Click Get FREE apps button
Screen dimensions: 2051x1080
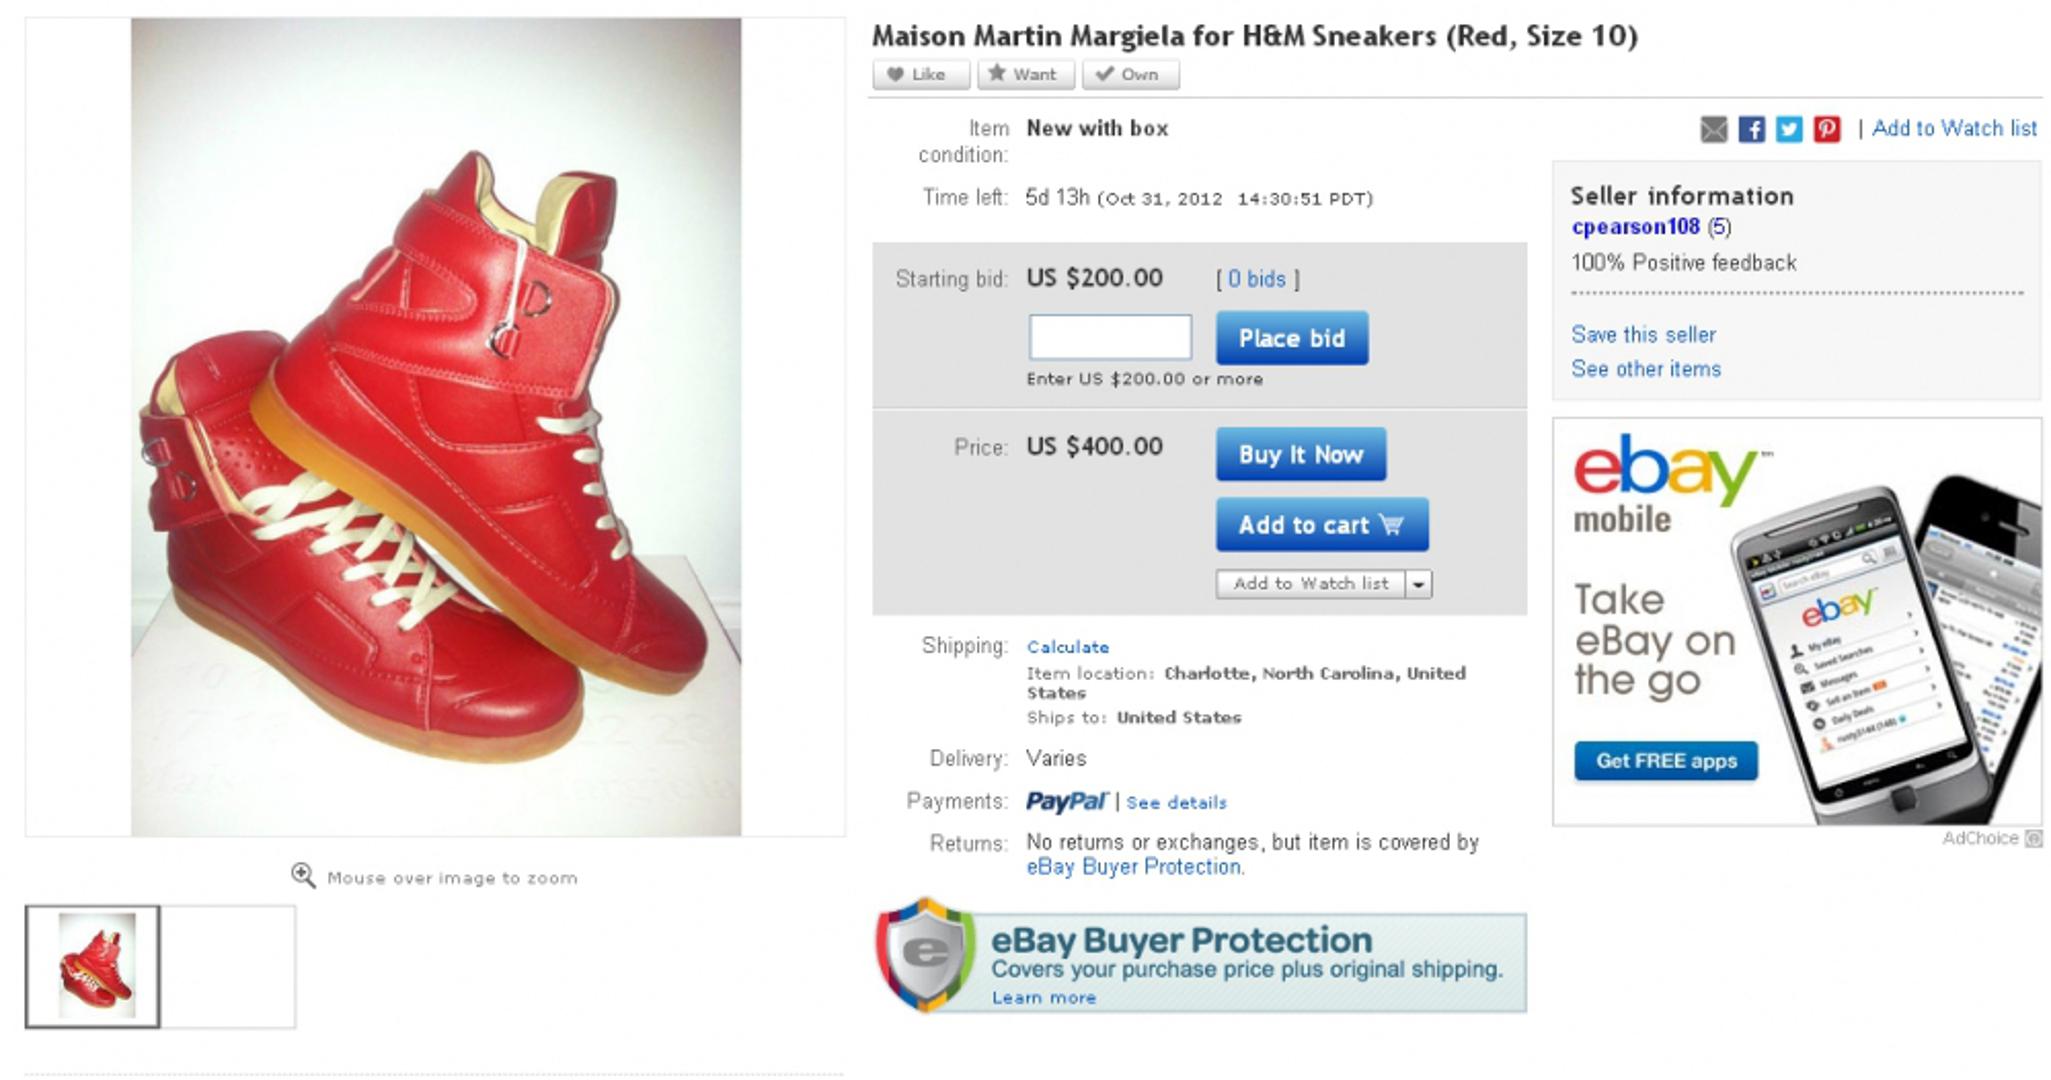[x=1665, y=761]
